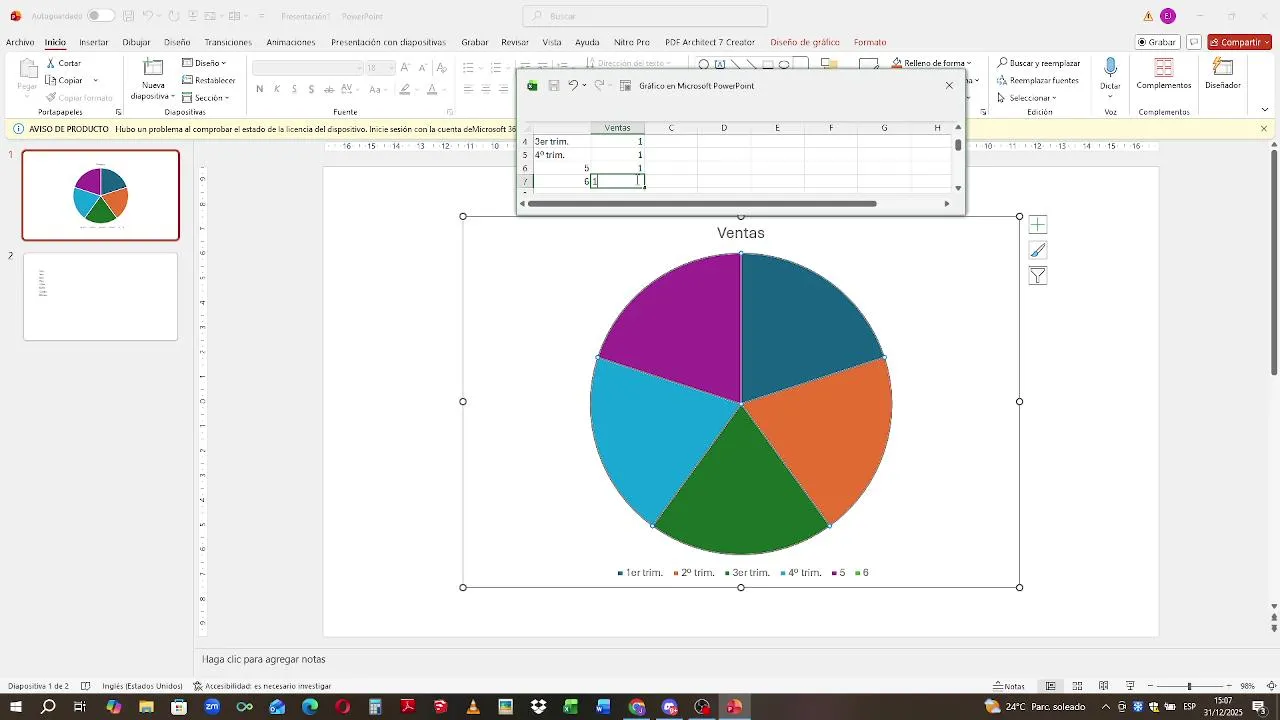This screenshot has height=720, width=1280.
Task: Click the Copiar icon
Action: (x=50, y=80)
